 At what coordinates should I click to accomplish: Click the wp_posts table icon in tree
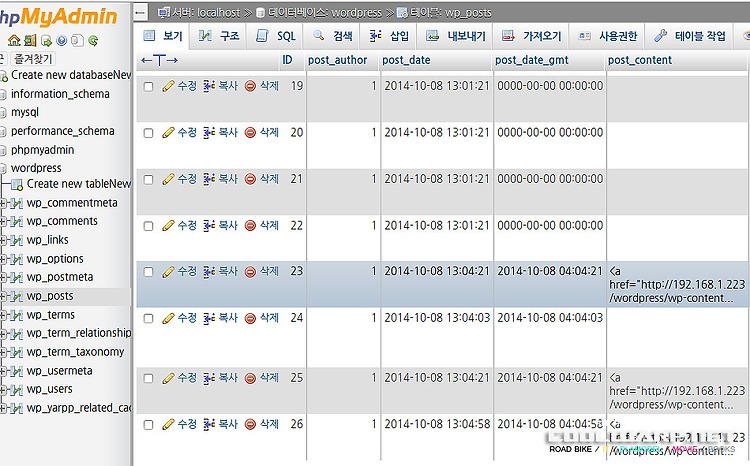tap(17, 297)
